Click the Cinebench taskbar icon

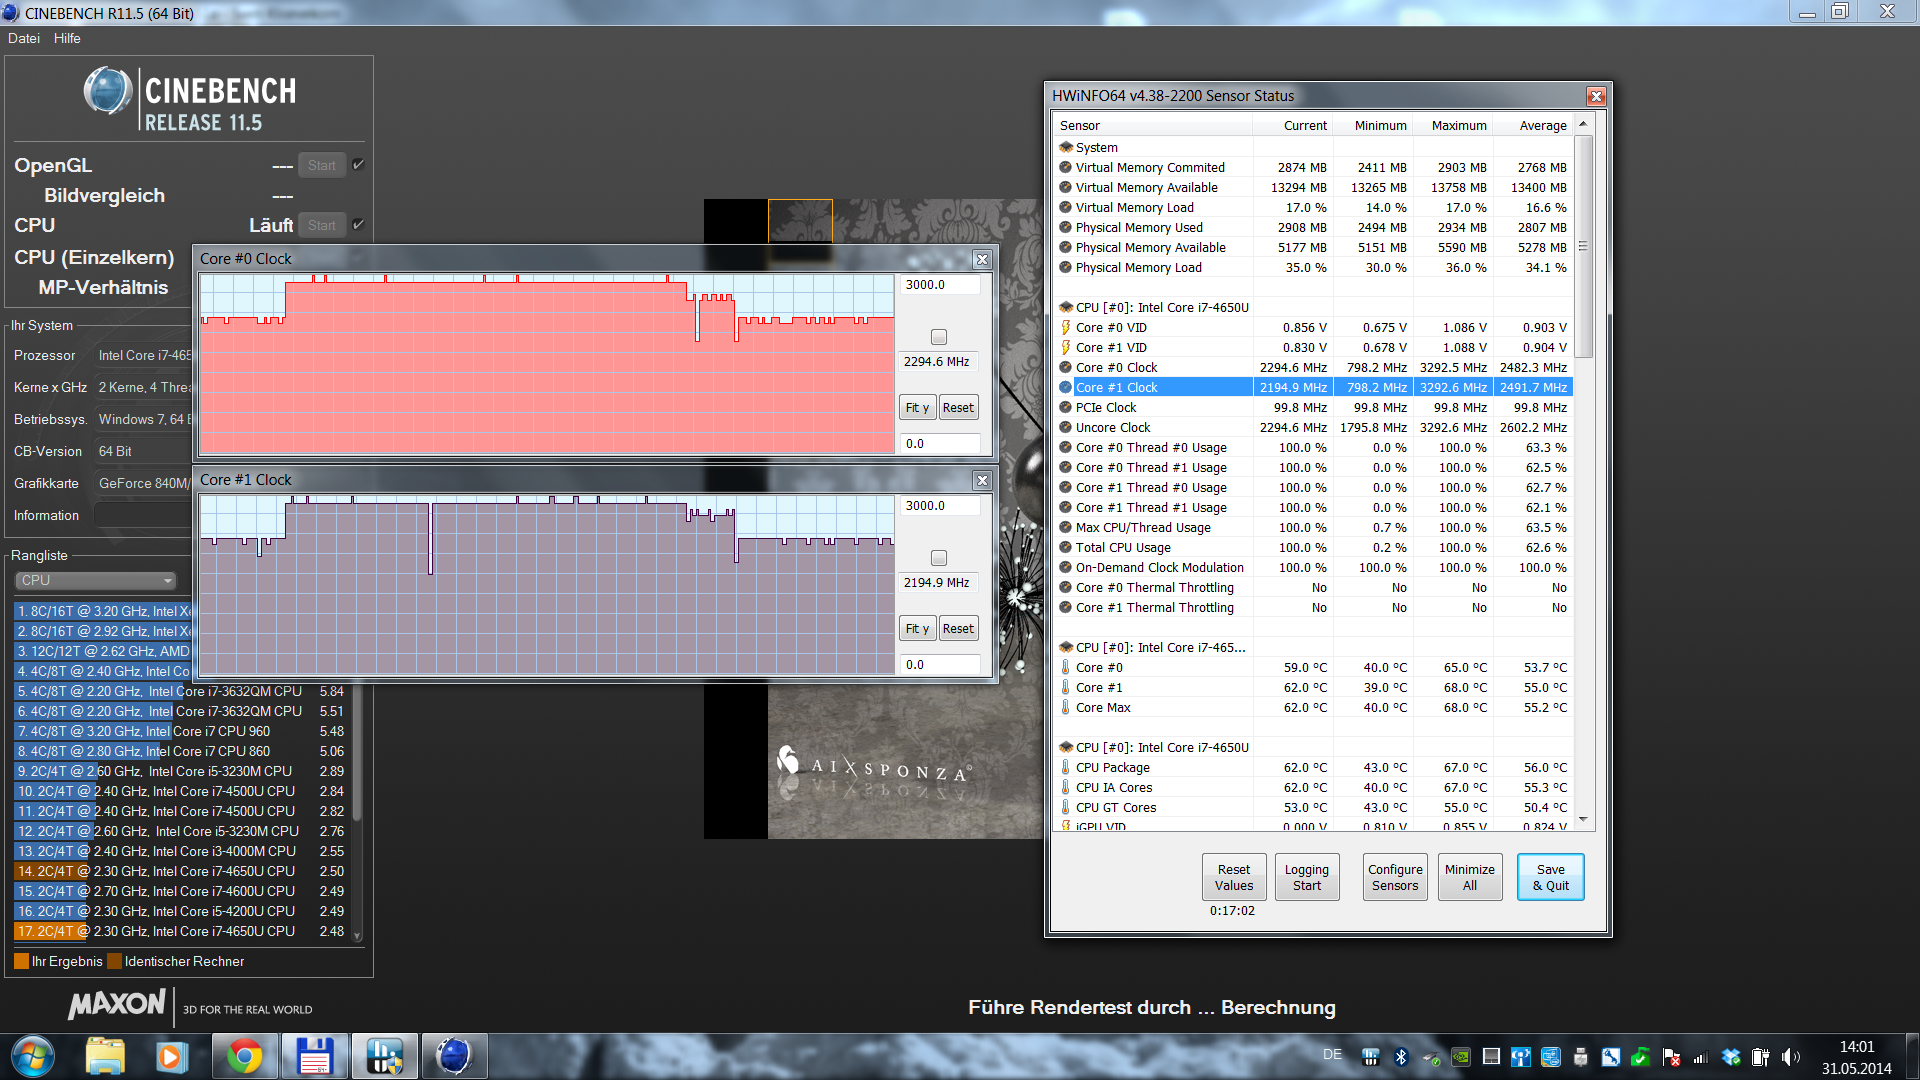point(453,1056)
